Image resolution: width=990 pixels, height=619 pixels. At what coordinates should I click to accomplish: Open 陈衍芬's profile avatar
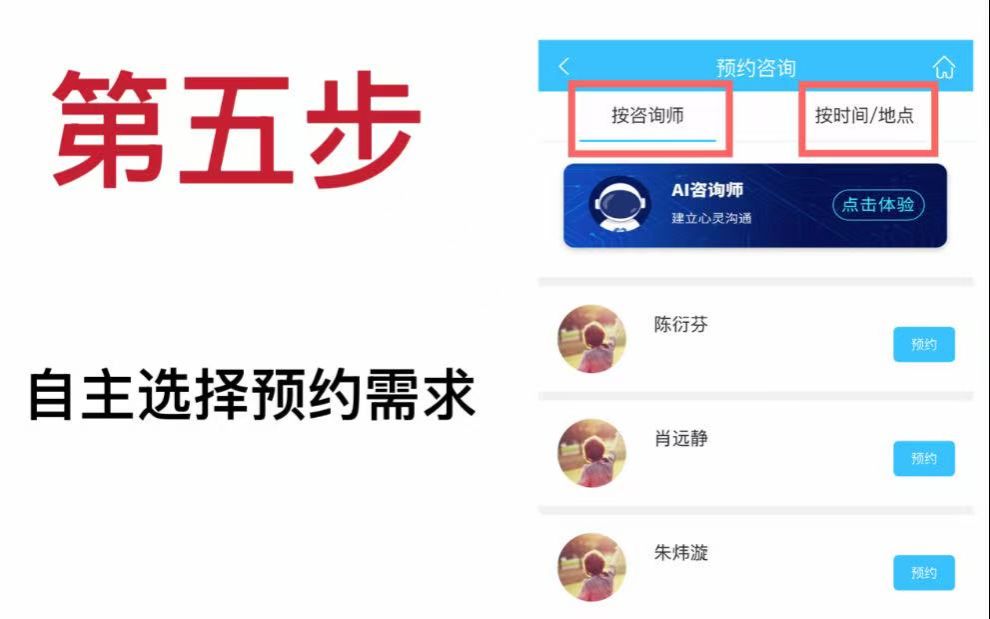[592, 339]
